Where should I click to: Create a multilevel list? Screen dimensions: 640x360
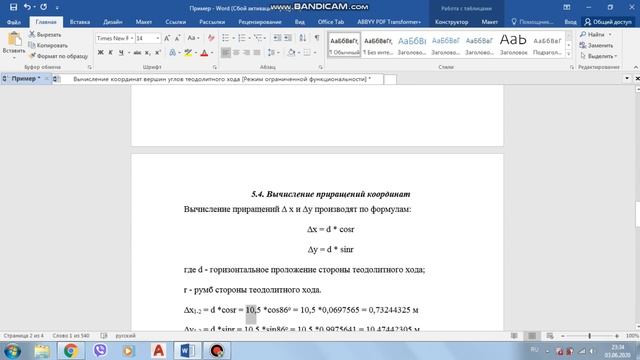258,38
